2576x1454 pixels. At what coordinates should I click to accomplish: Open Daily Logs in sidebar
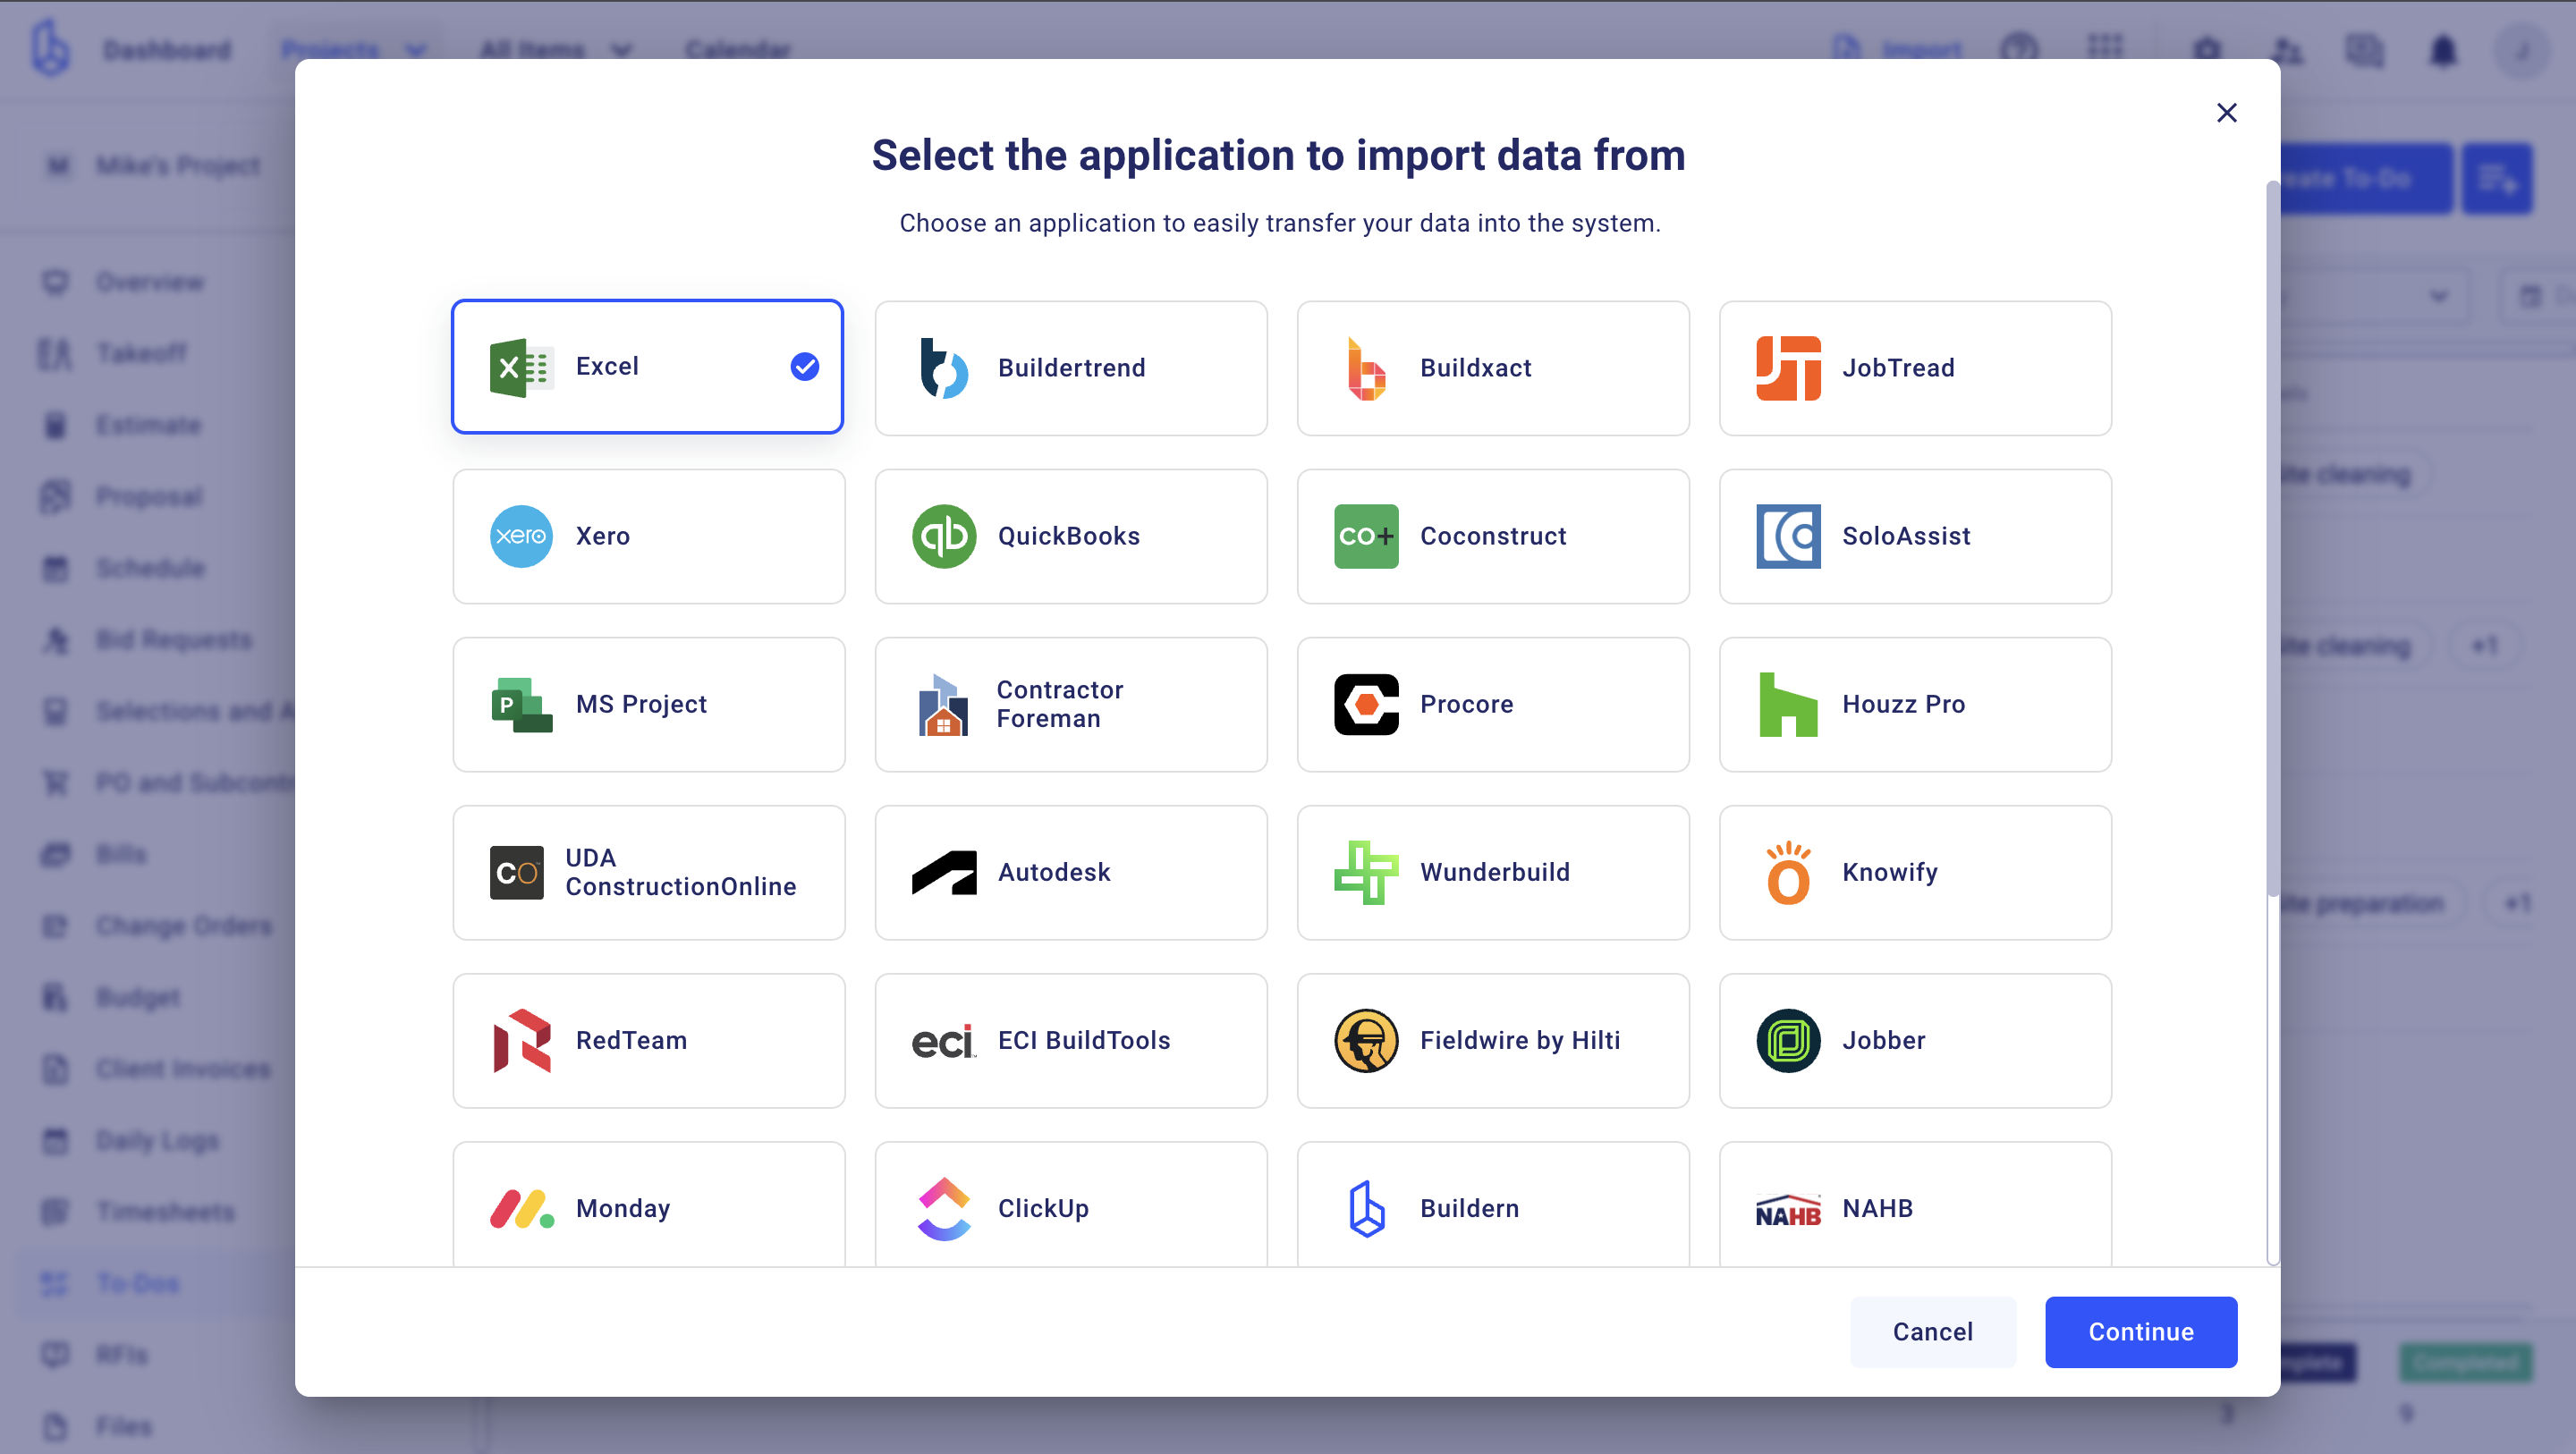point(158,1140)
